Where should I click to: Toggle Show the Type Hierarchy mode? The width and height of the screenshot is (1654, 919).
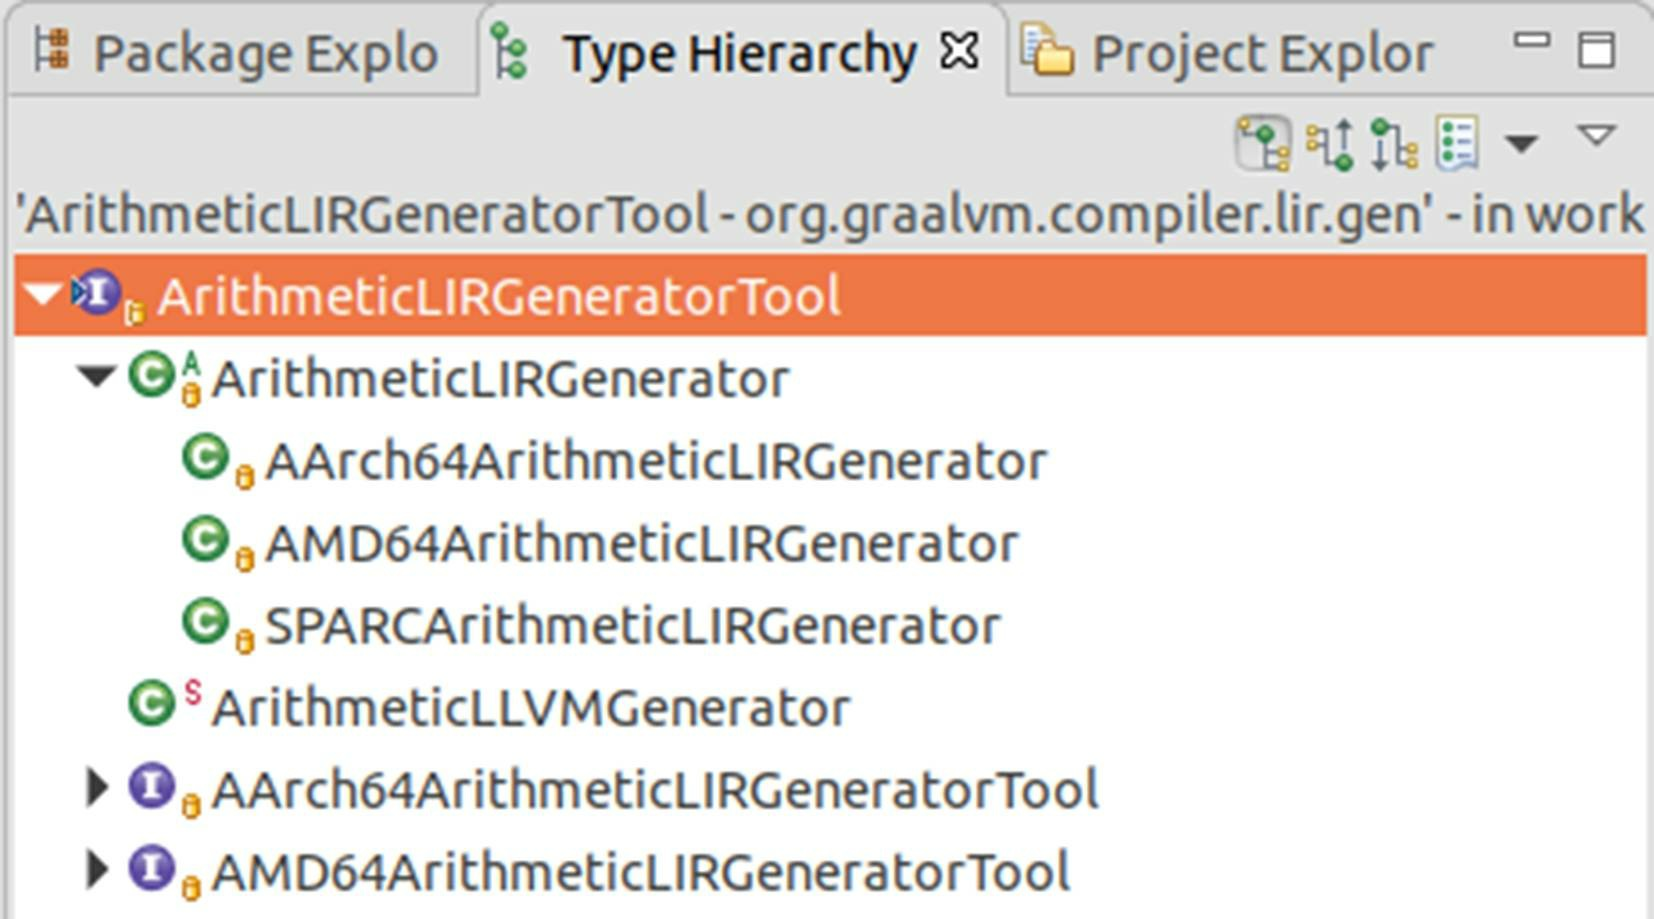pyautogui.click(x=1263, y=144)
